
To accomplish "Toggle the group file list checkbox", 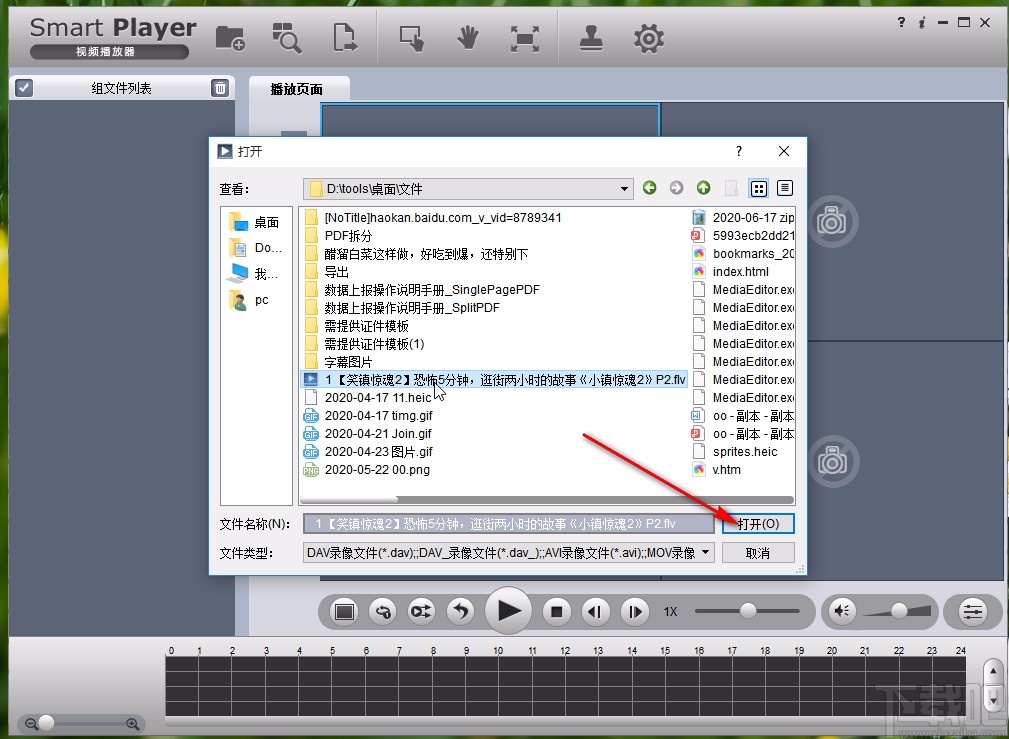I will 24,88.
